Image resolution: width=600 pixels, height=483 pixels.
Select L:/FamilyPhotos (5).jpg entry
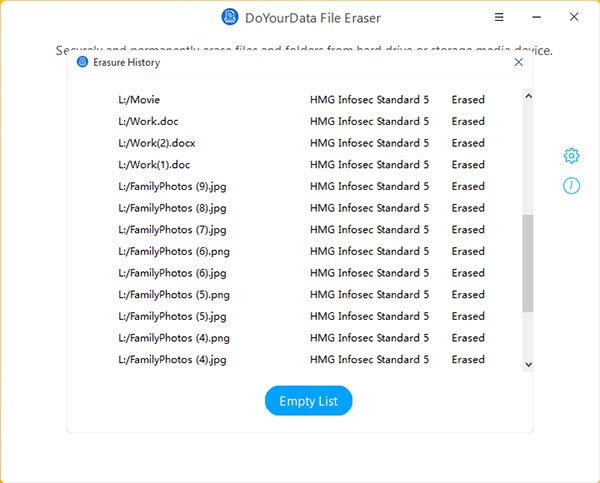[172, 316]
